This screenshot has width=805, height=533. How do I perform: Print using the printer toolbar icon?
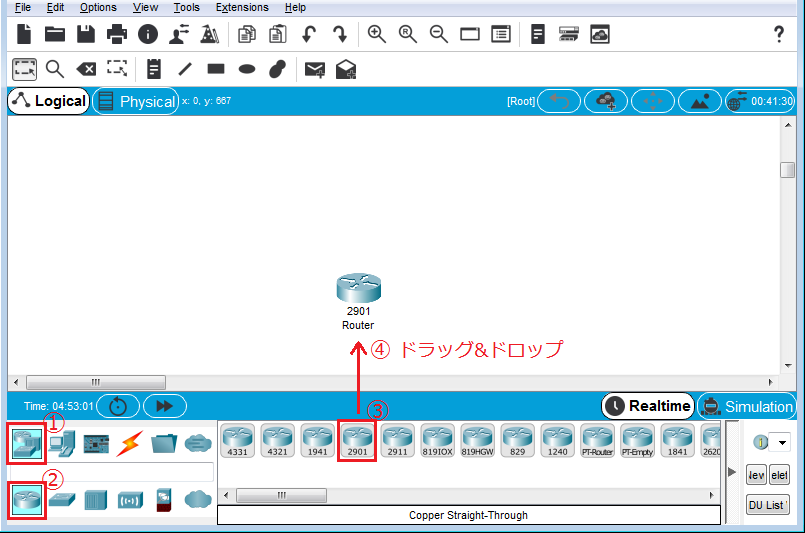point(117,34)
